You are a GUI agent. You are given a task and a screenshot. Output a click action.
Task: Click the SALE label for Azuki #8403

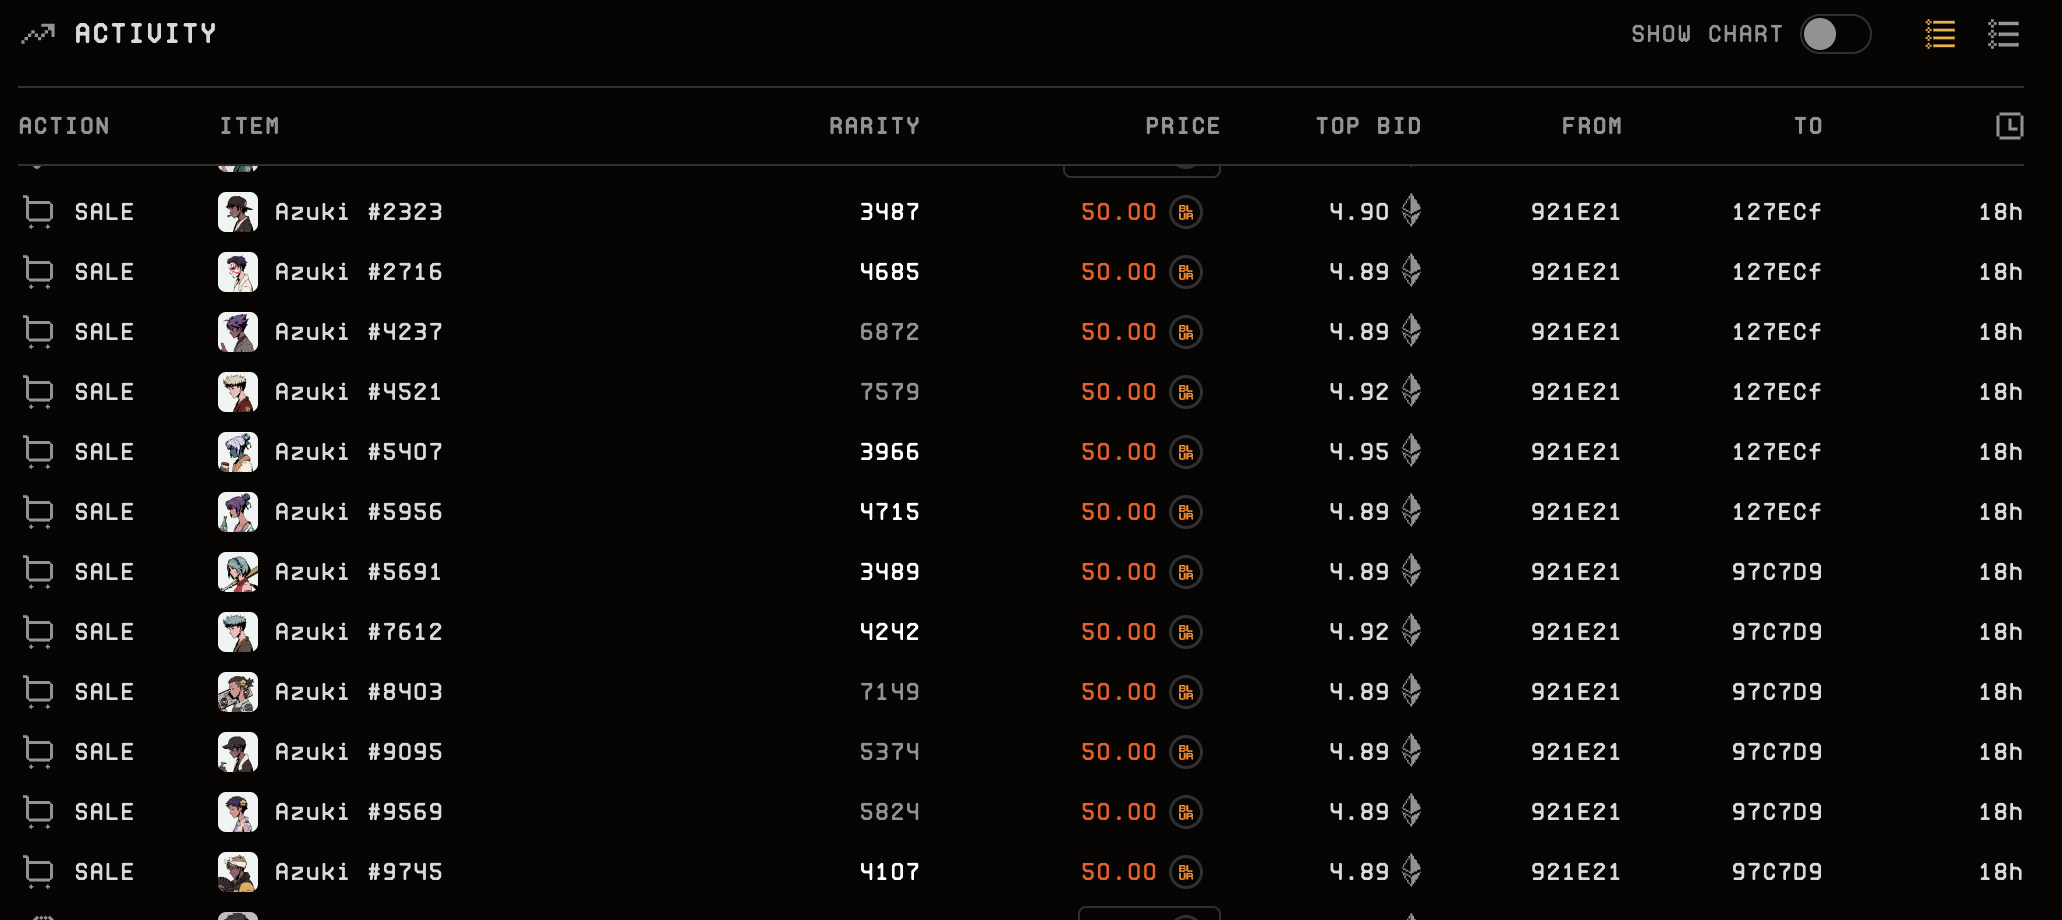[x=104, y=692]
